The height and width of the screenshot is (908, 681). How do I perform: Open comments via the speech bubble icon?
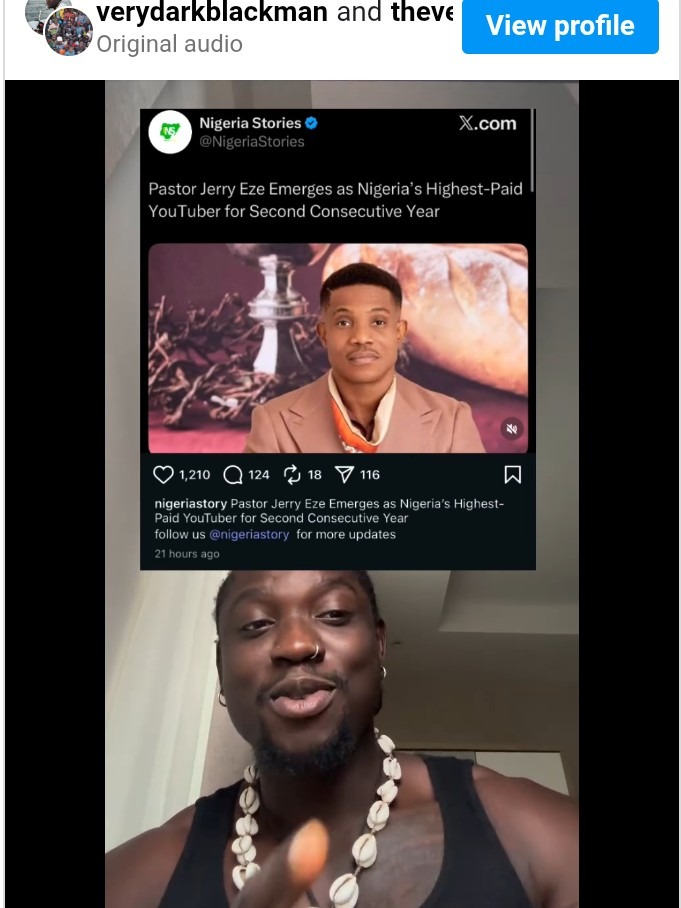pos(233,474)
